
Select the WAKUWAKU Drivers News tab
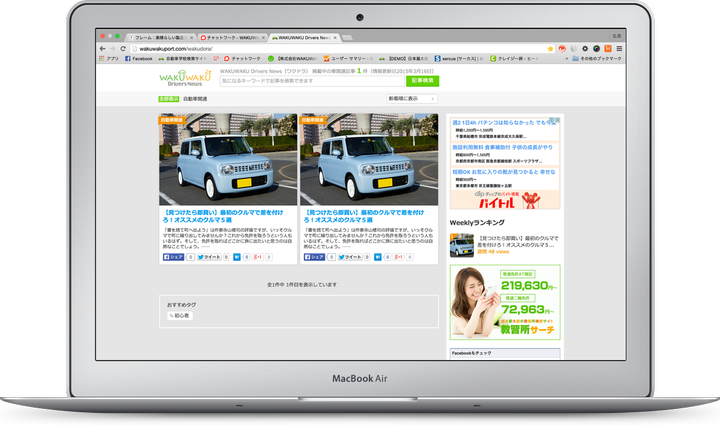point(302,38)
